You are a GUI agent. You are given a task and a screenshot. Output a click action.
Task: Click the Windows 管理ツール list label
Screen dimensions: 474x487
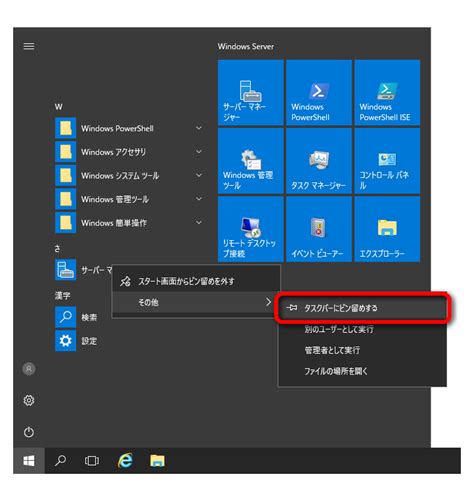(115, 199)
